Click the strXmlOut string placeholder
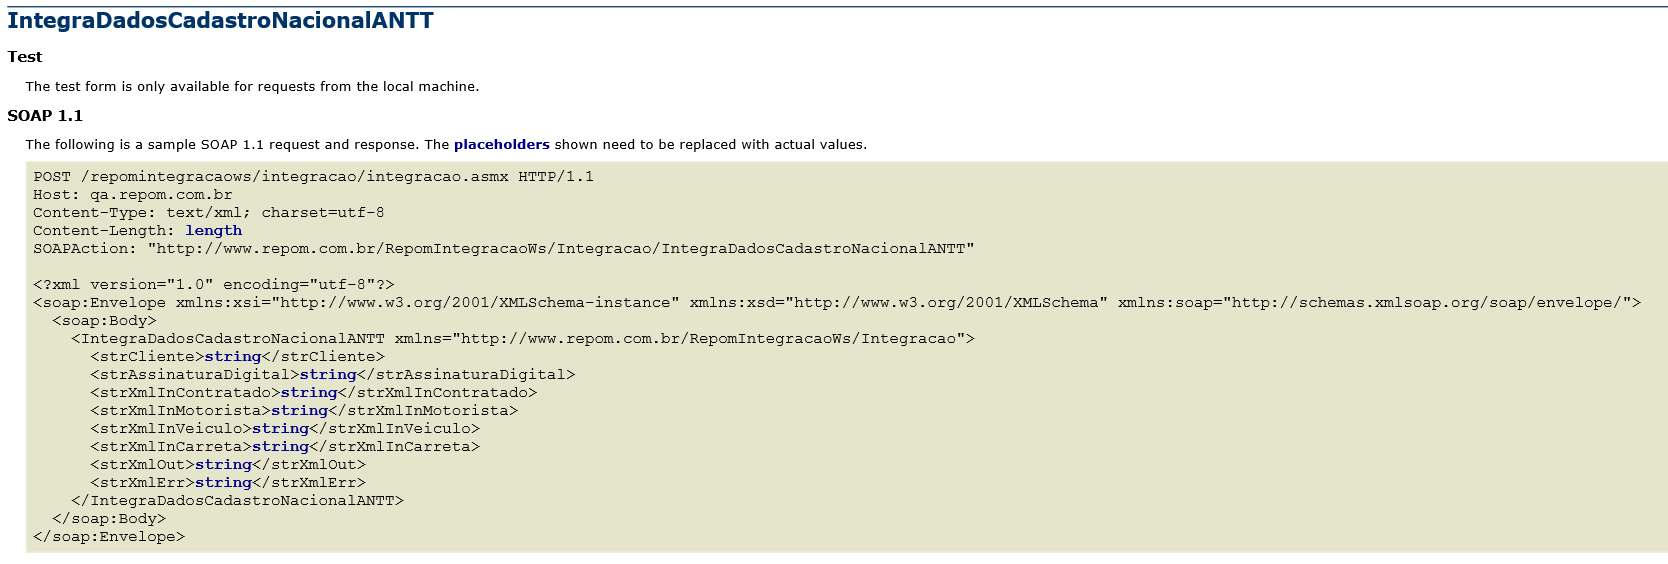Image resolution: width=1668 pixels, height=564 pixels. click(224, 464)
